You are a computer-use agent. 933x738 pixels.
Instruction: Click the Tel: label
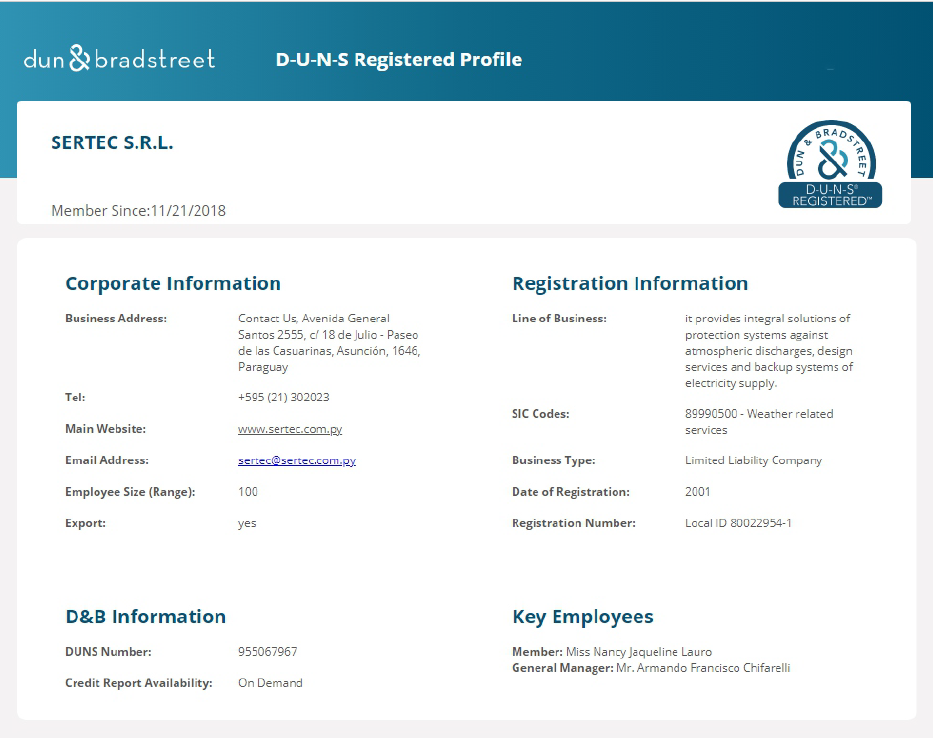click(x=75, y=397)
